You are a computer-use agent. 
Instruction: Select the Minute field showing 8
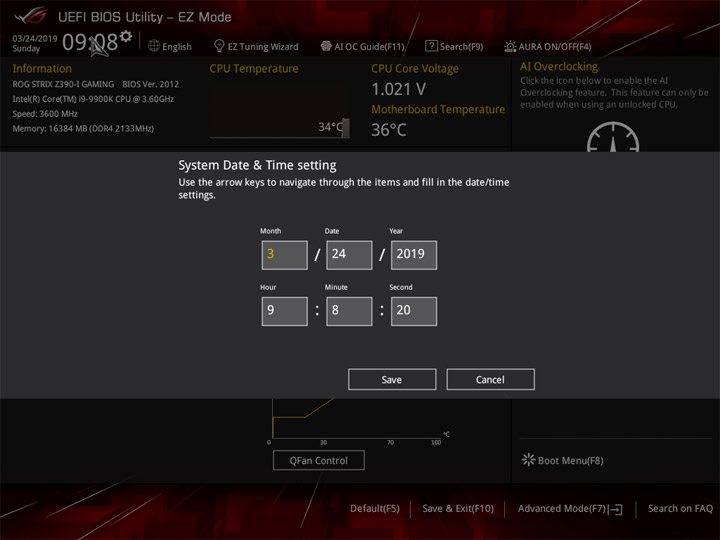[x=349, y=311]
